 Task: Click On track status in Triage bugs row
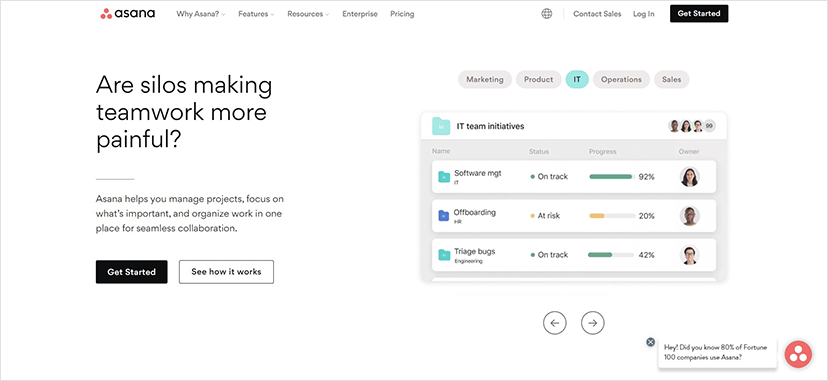click(x=552, y=255)
